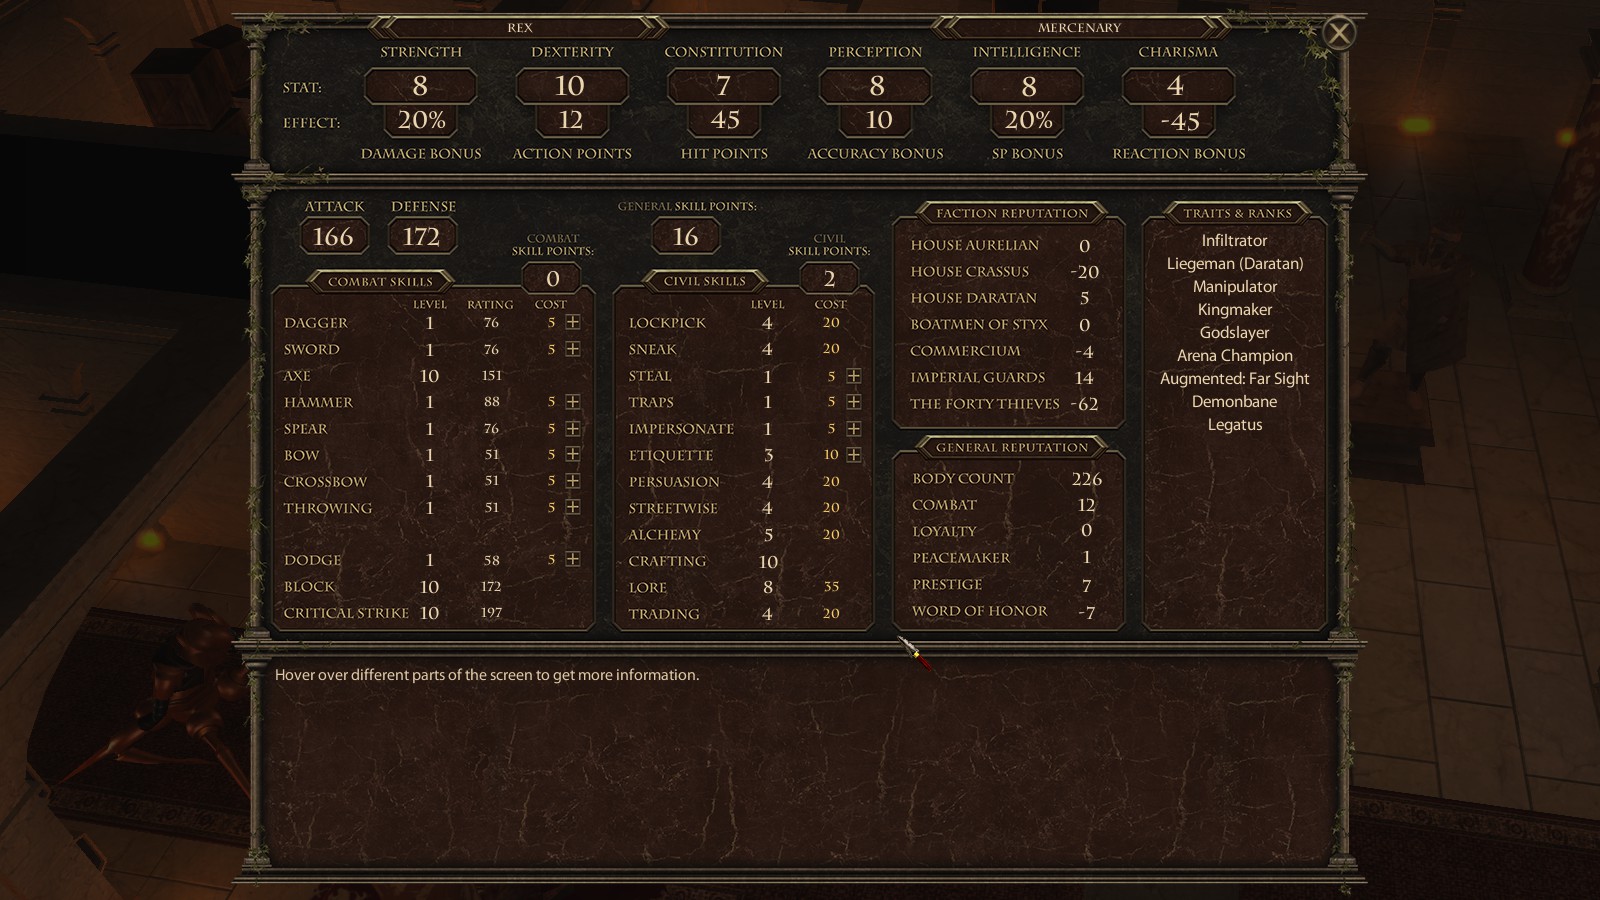The height and width of the screenshot is (900, 1600).
Task: Select the Lockpick skill label
Action: click(667, 323)
